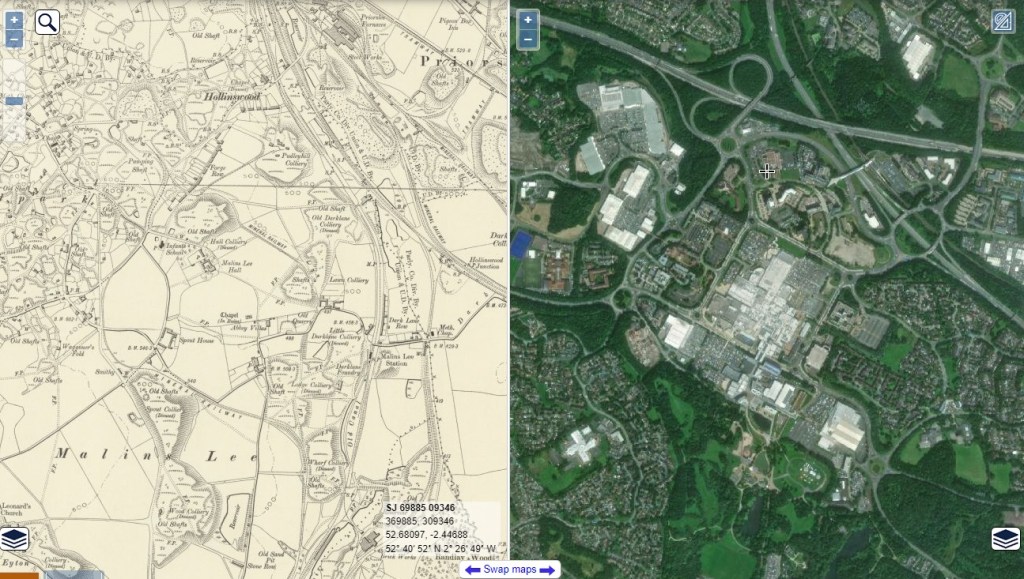1024x579 pixels.
Task: Click the grid reference SJ 69885 09346
Action: pyautogui.click(x=421, y=508)
